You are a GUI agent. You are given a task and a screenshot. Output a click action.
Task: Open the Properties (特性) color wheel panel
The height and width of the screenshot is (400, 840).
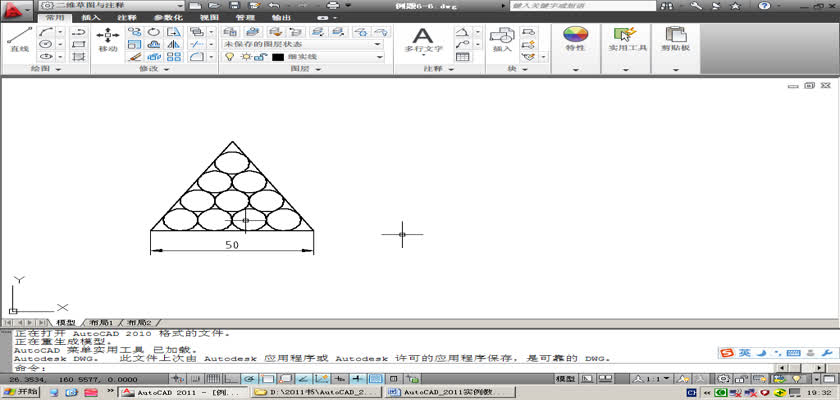[575, 40]
